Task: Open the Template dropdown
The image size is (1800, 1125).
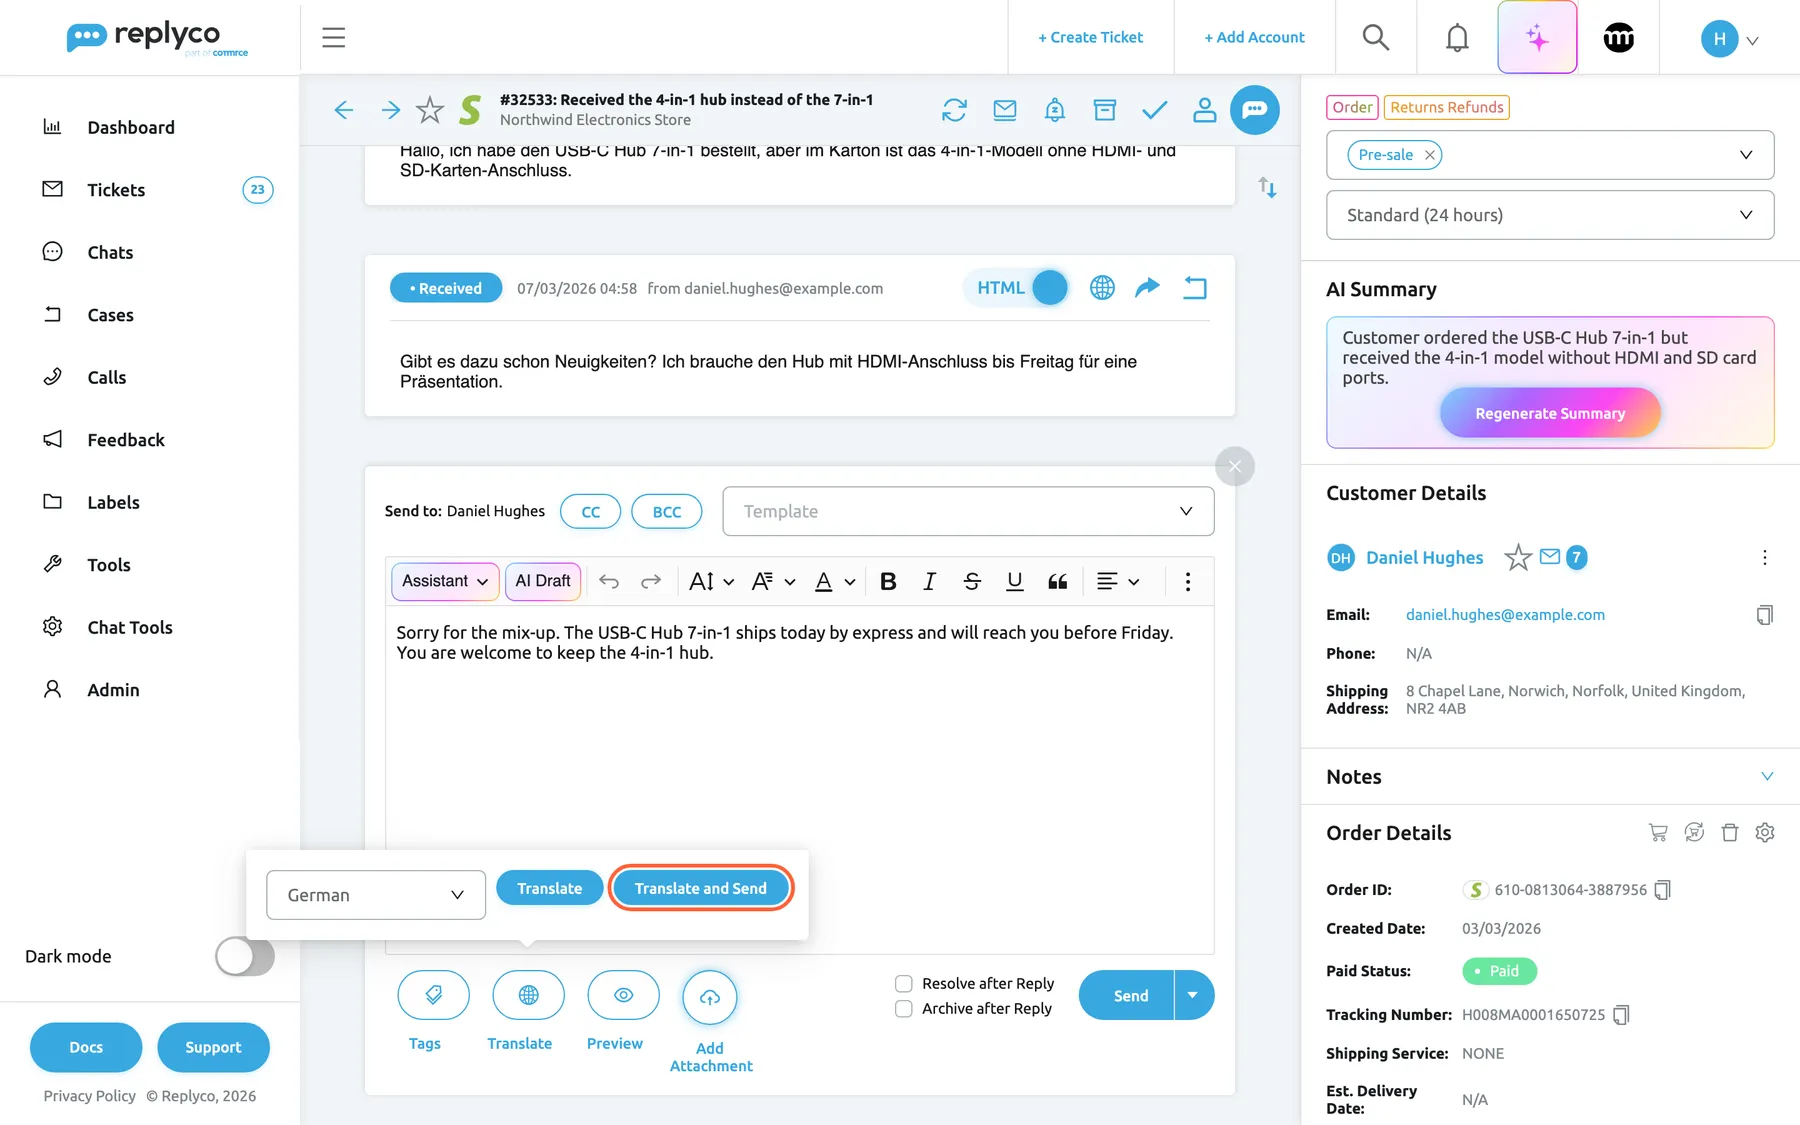Action: tap(968, 512)
